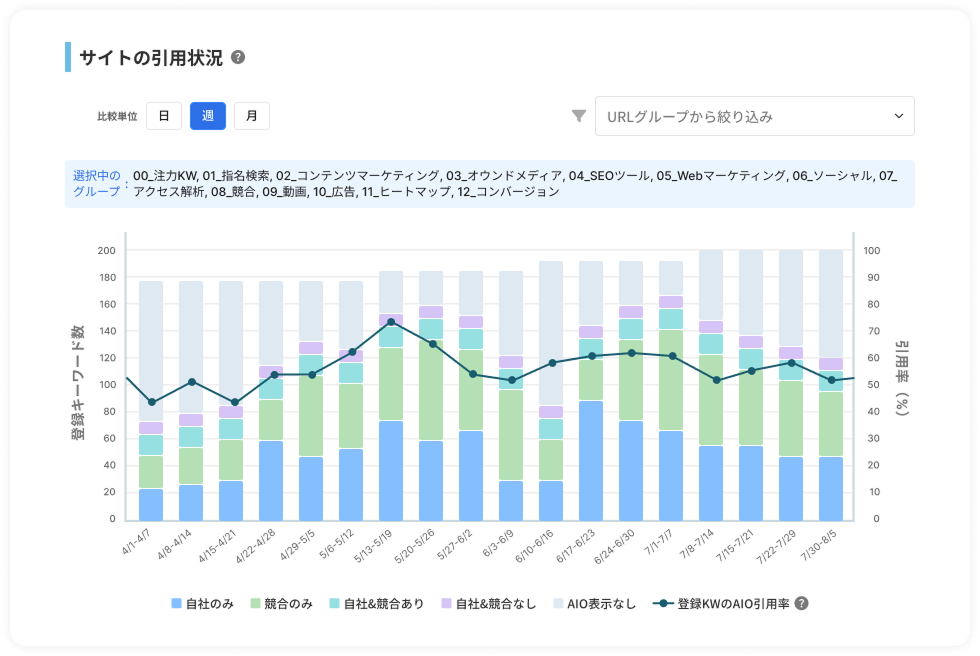This screenshot has height=656, width=980.
Task: Toggle 登録KWのAIO引用率 line legend
Action: [720, 603]
